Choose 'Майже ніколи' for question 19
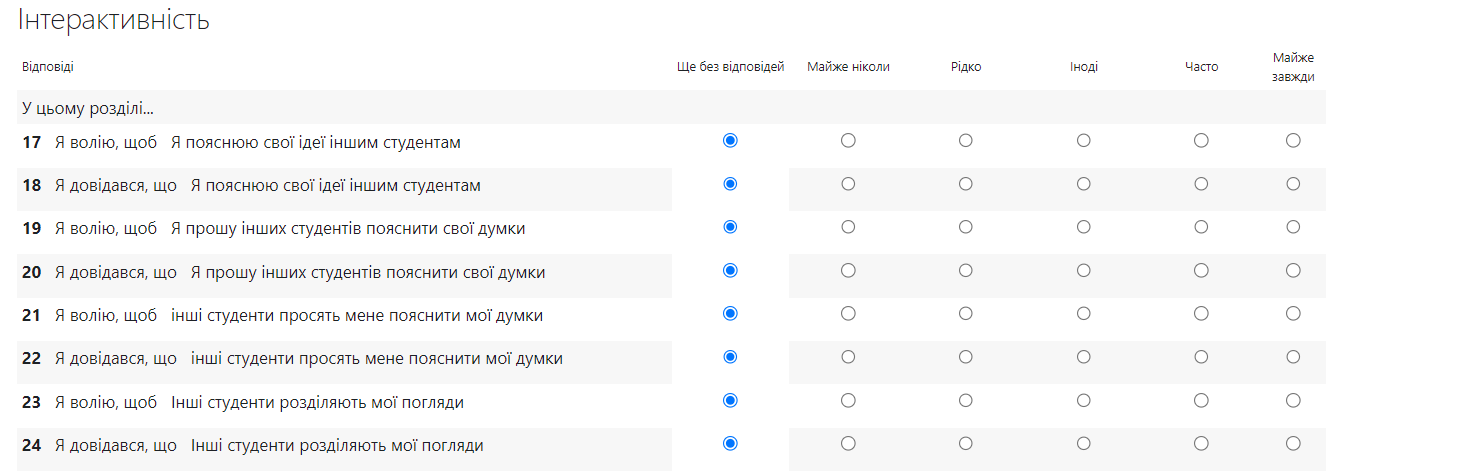 848,227
